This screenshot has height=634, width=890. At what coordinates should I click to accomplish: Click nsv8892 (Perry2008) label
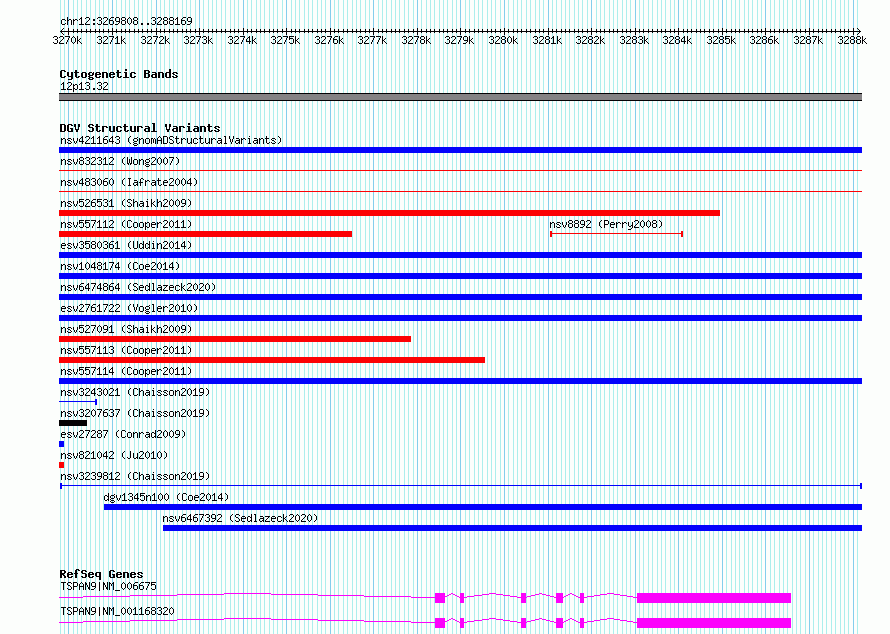coord(606,224)
